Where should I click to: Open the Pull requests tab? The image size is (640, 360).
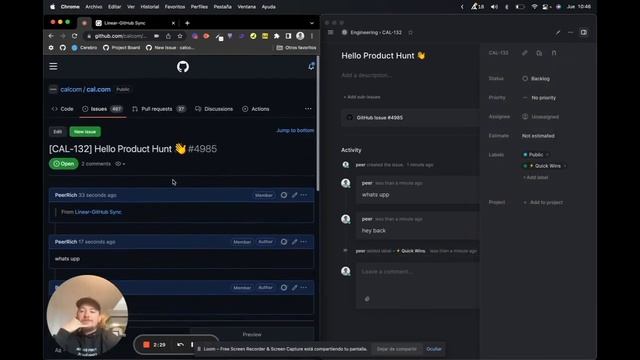click(159, 109)
